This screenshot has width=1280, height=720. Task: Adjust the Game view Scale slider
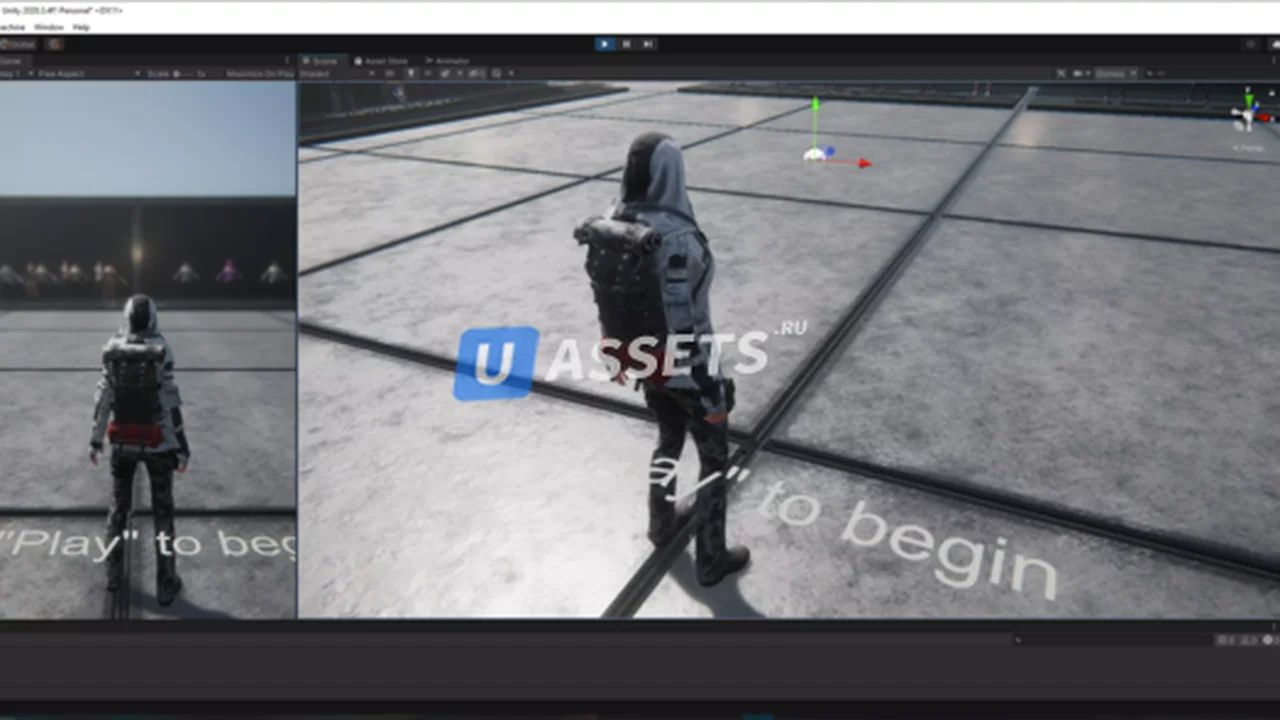tap(182, 74)
